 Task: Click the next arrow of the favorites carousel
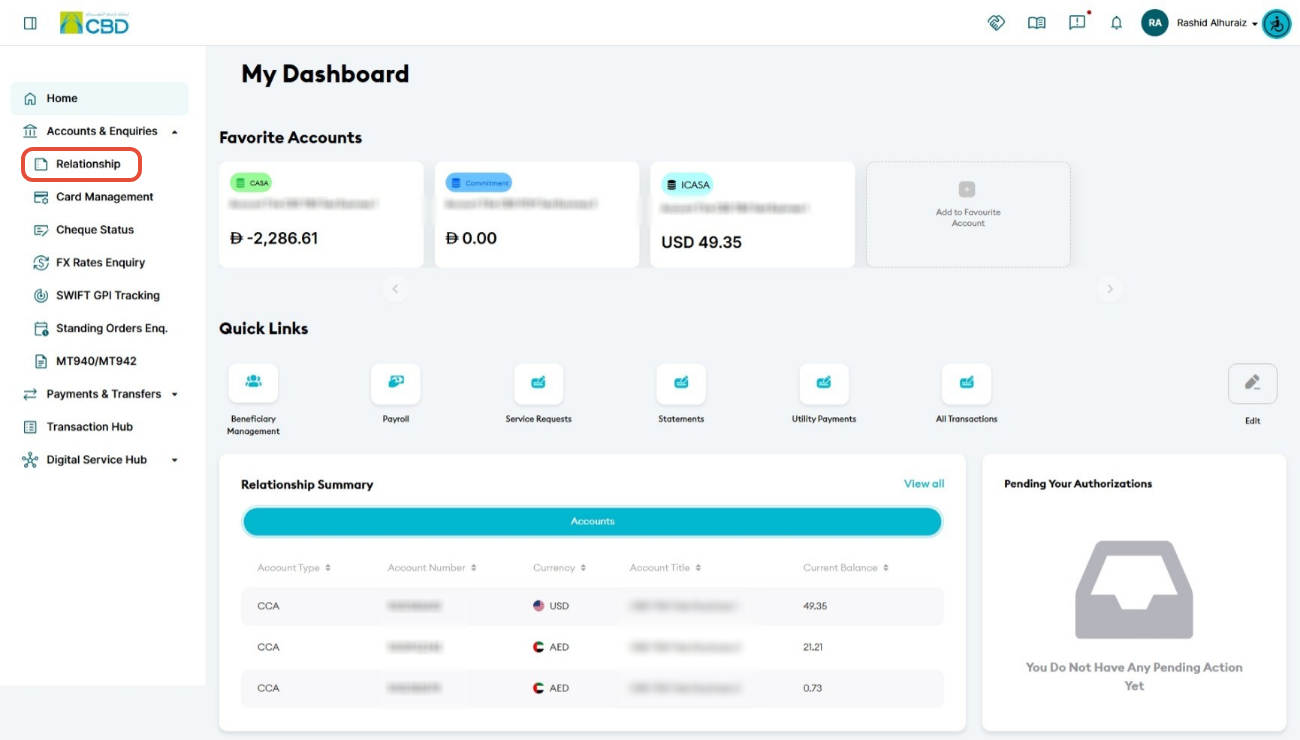coord(1109,289)
